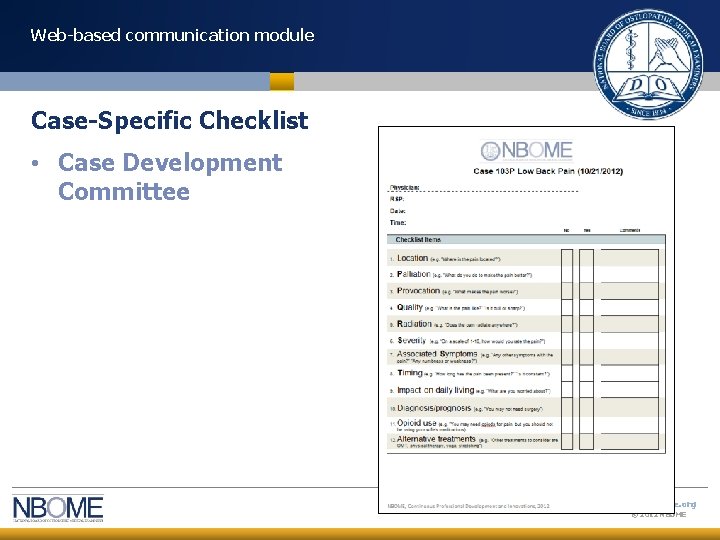Click the Physician field label
The width and height of the screenshot is (720, 540).
(405, 187)
